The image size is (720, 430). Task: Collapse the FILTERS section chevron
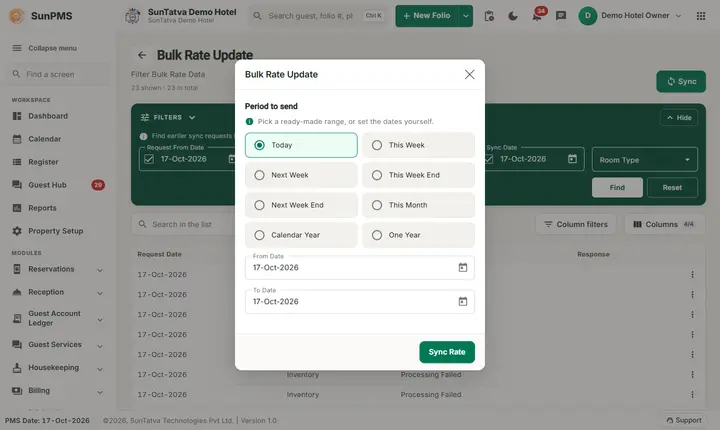click(192, 118)
